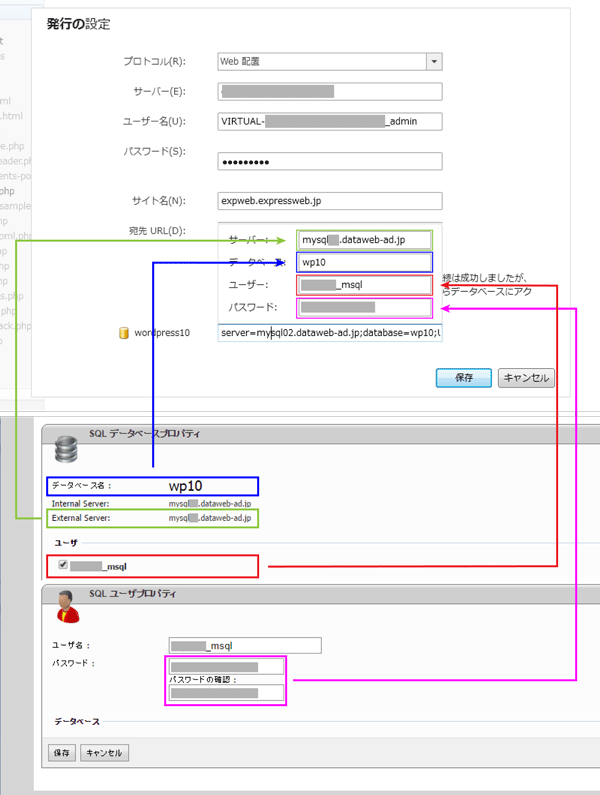Viewport: 600px width, 795px height.
Task: Click the wordpress10 database icon
Action: (125, 332)
